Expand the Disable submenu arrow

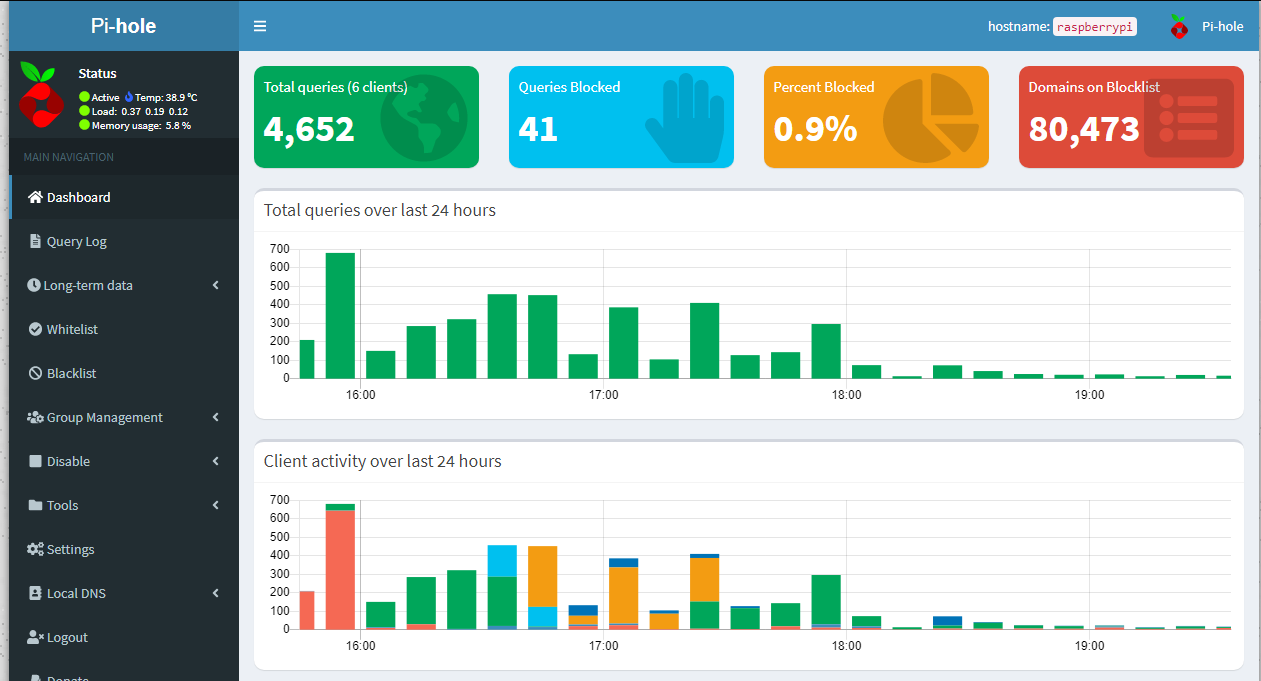click(x=216, y=461)
